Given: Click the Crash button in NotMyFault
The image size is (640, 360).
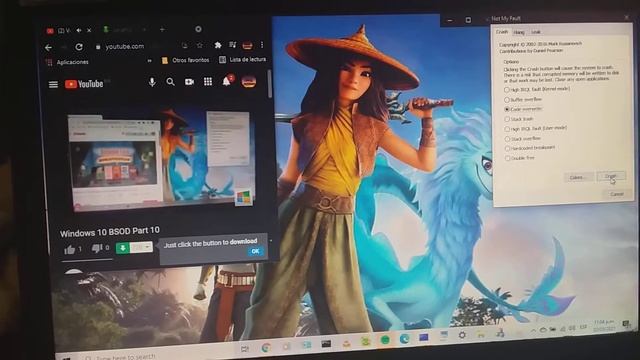Looking at the screenshot, I should tap(611, 176).
